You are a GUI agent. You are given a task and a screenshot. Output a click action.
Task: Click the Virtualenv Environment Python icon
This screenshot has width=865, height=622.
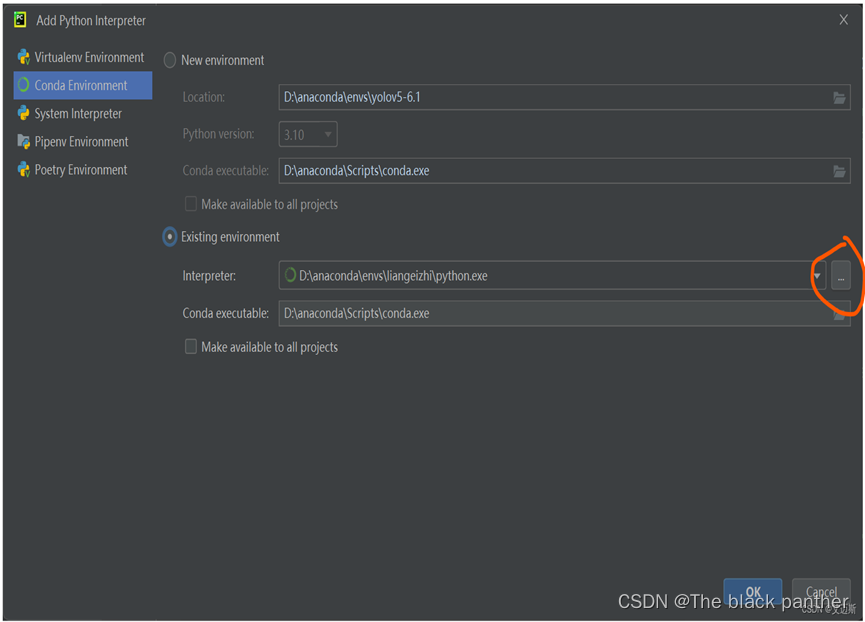(x=23, y=57)
